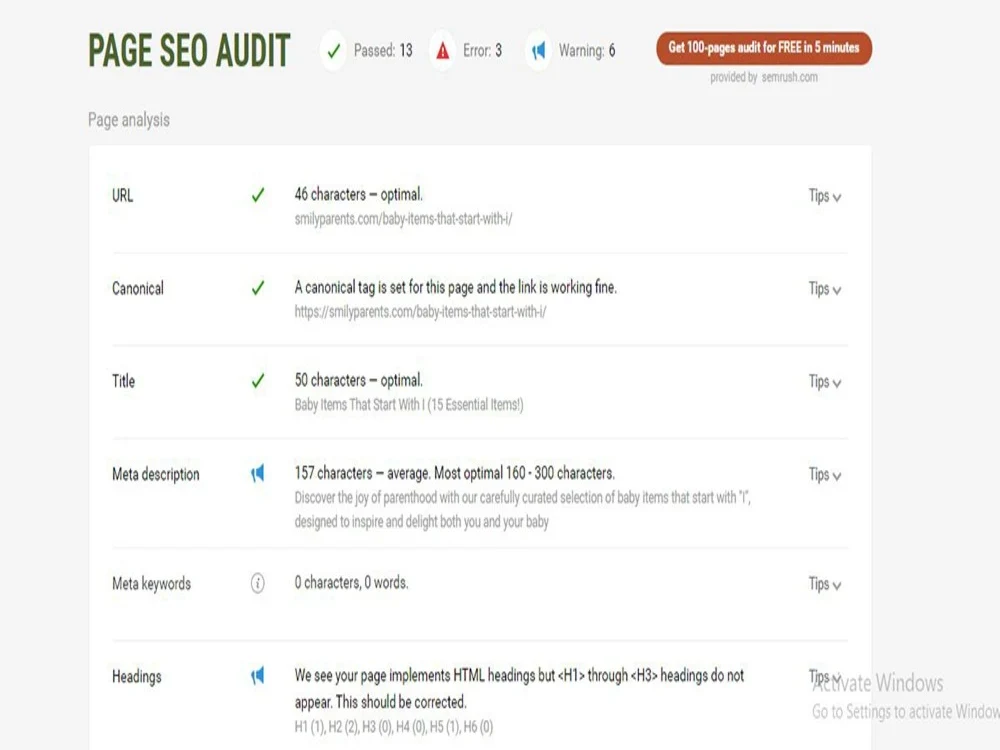Click the green checkmark beside Canonical
Image resolution: width=1000 pixels, height=750 pixels.
pyautogui.click(x=258, y=288)
